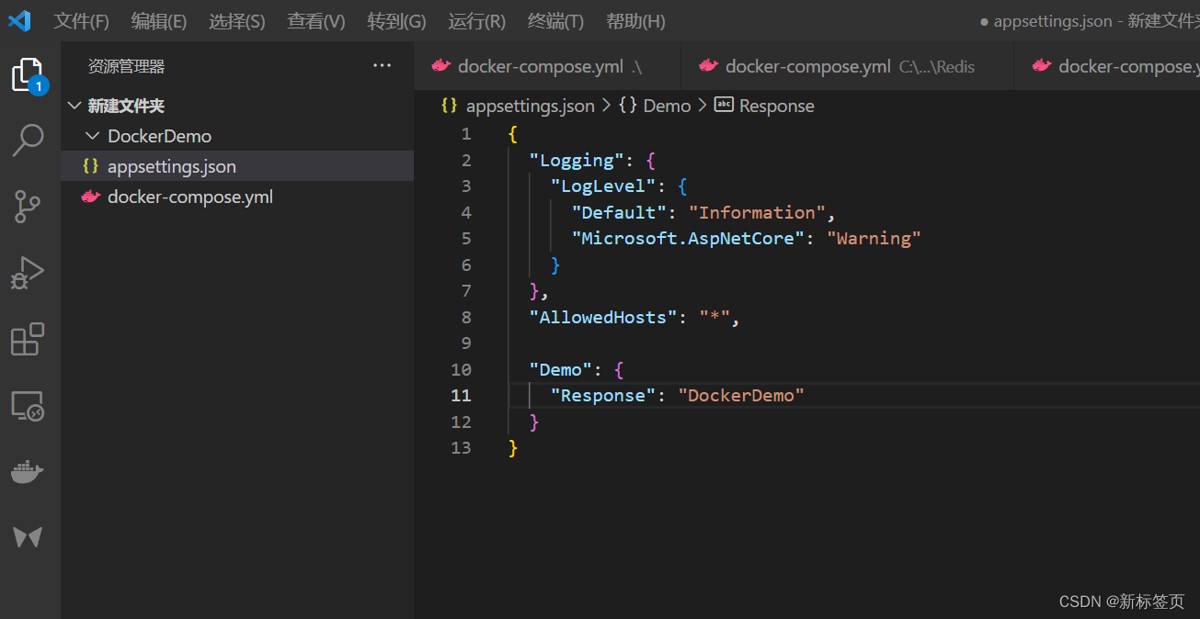
Task: Open the Explorer view in activity bar
Action: pyautogui.click(x=28, y=75)
